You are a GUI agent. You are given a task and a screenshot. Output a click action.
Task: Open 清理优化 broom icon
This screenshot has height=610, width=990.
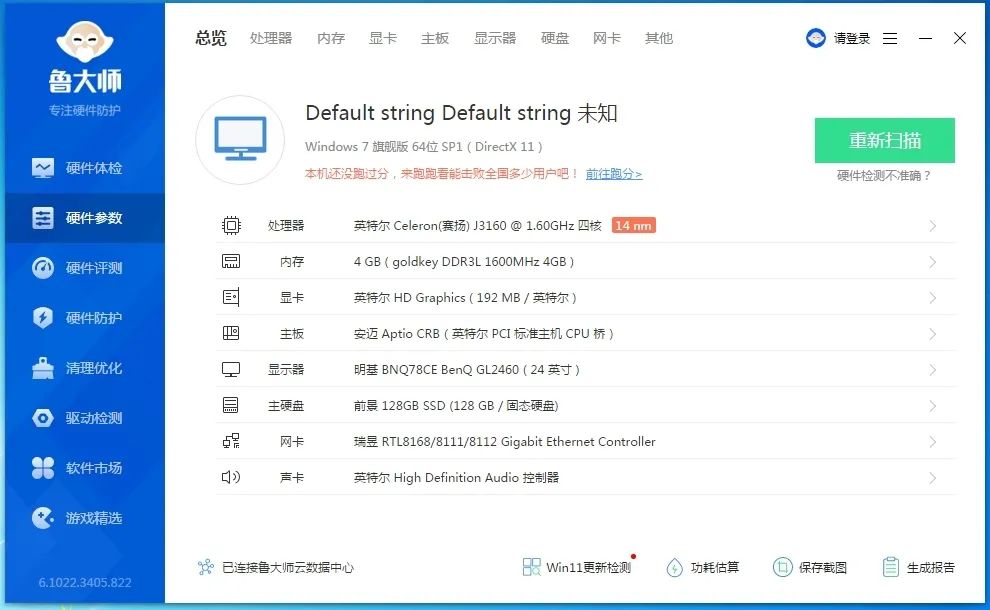[x=43, y=368]
